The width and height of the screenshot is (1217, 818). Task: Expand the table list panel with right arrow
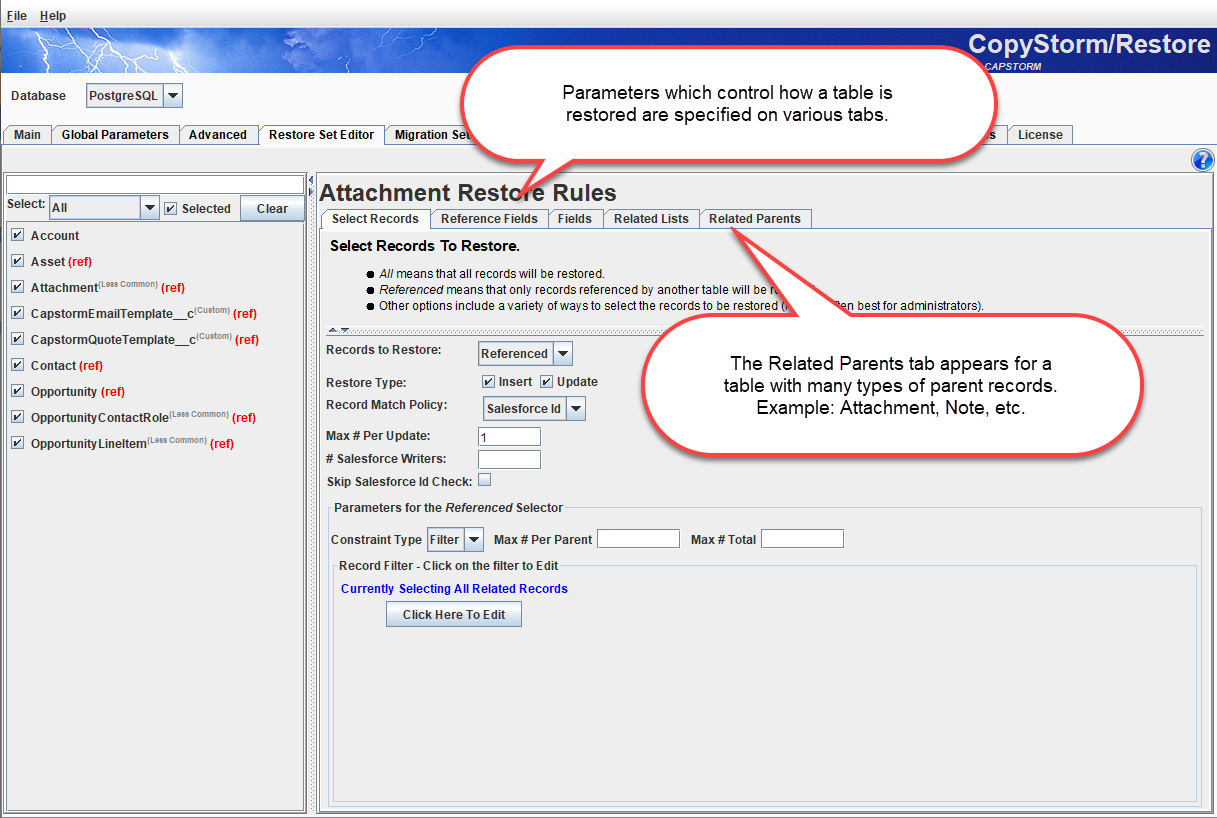coord(310,192)
